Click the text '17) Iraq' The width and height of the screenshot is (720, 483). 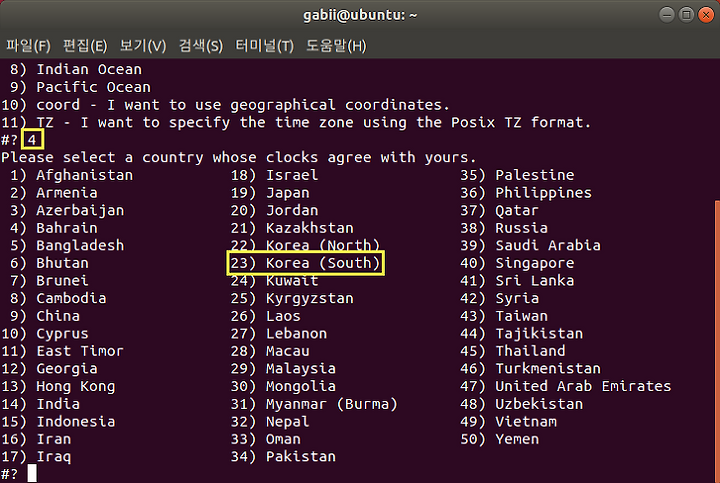coord(36,457)
